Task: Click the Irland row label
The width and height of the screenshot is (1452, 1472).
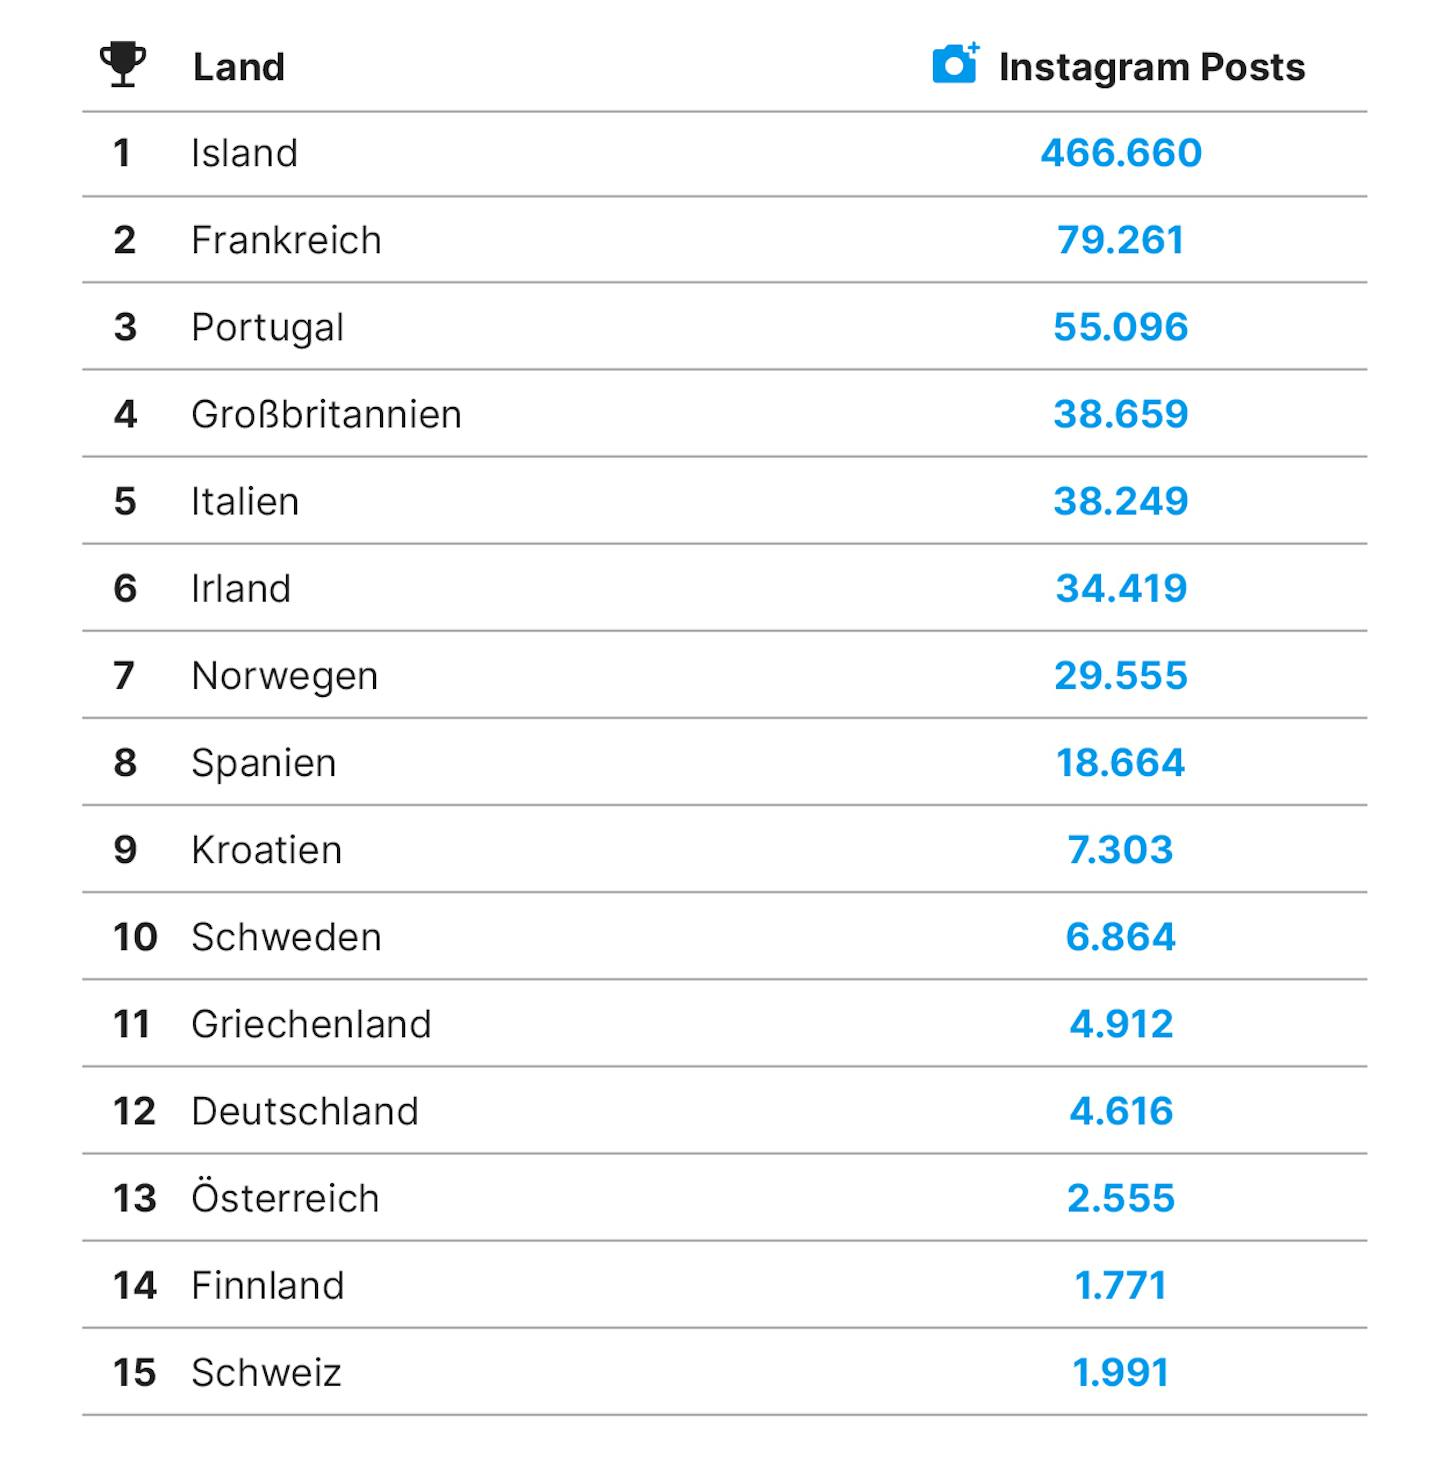Action: tap(241, 588)
